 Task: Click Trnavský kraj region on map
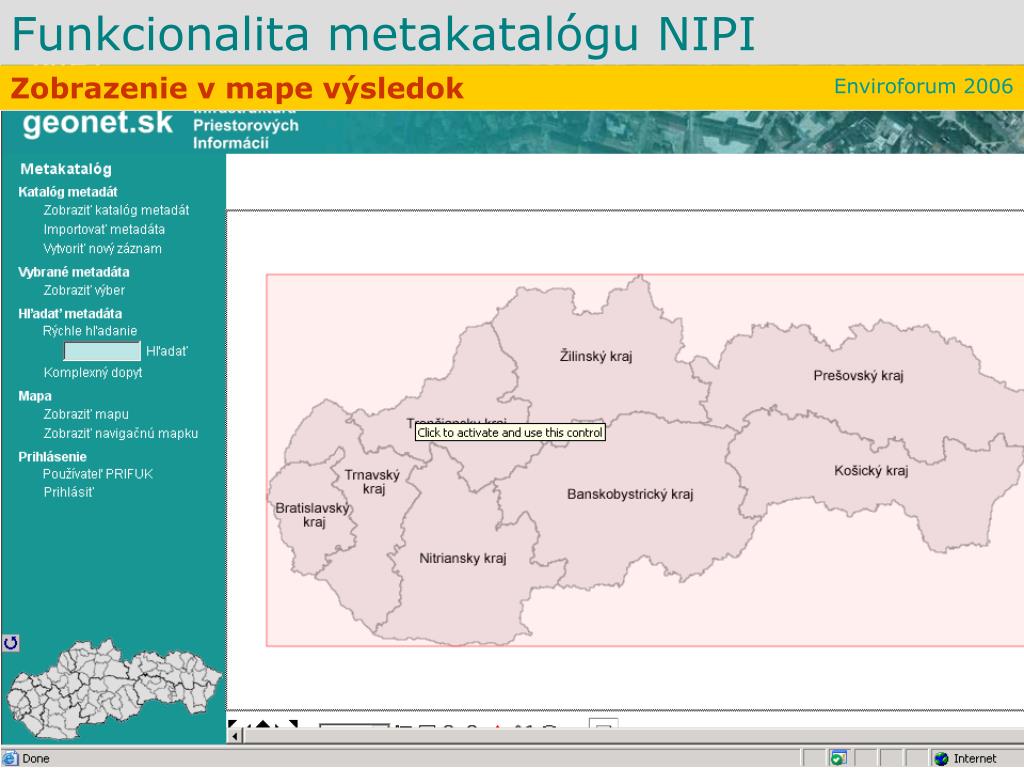pyautogui.click(x=372, y=482)
